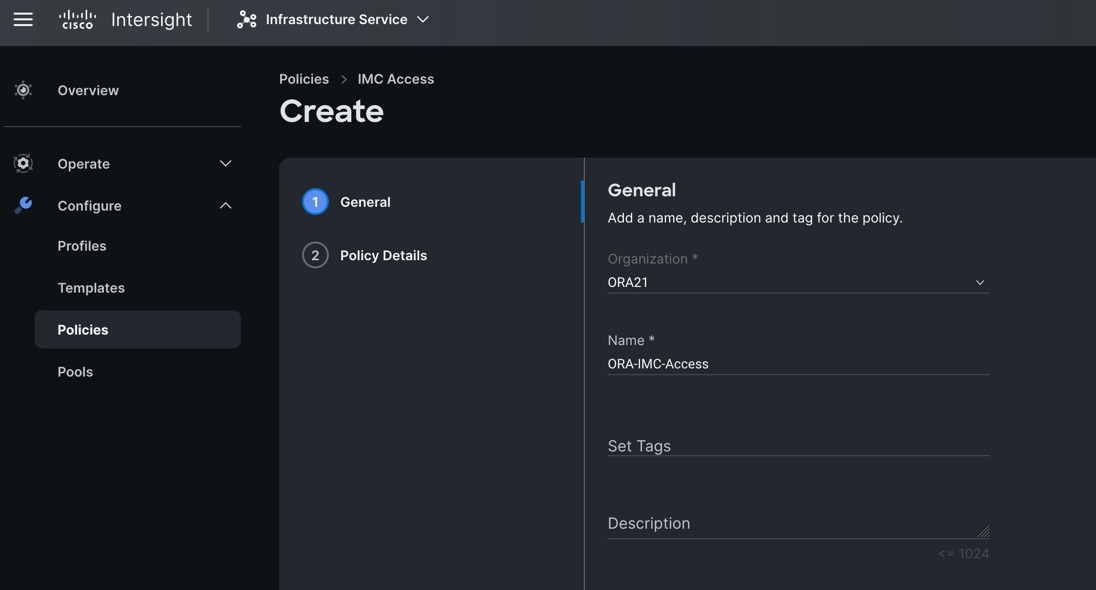Select the step 1 General circle
The width and height of the screenshot is (1096, 590).
pyautogui.click(x=315, y=202)
